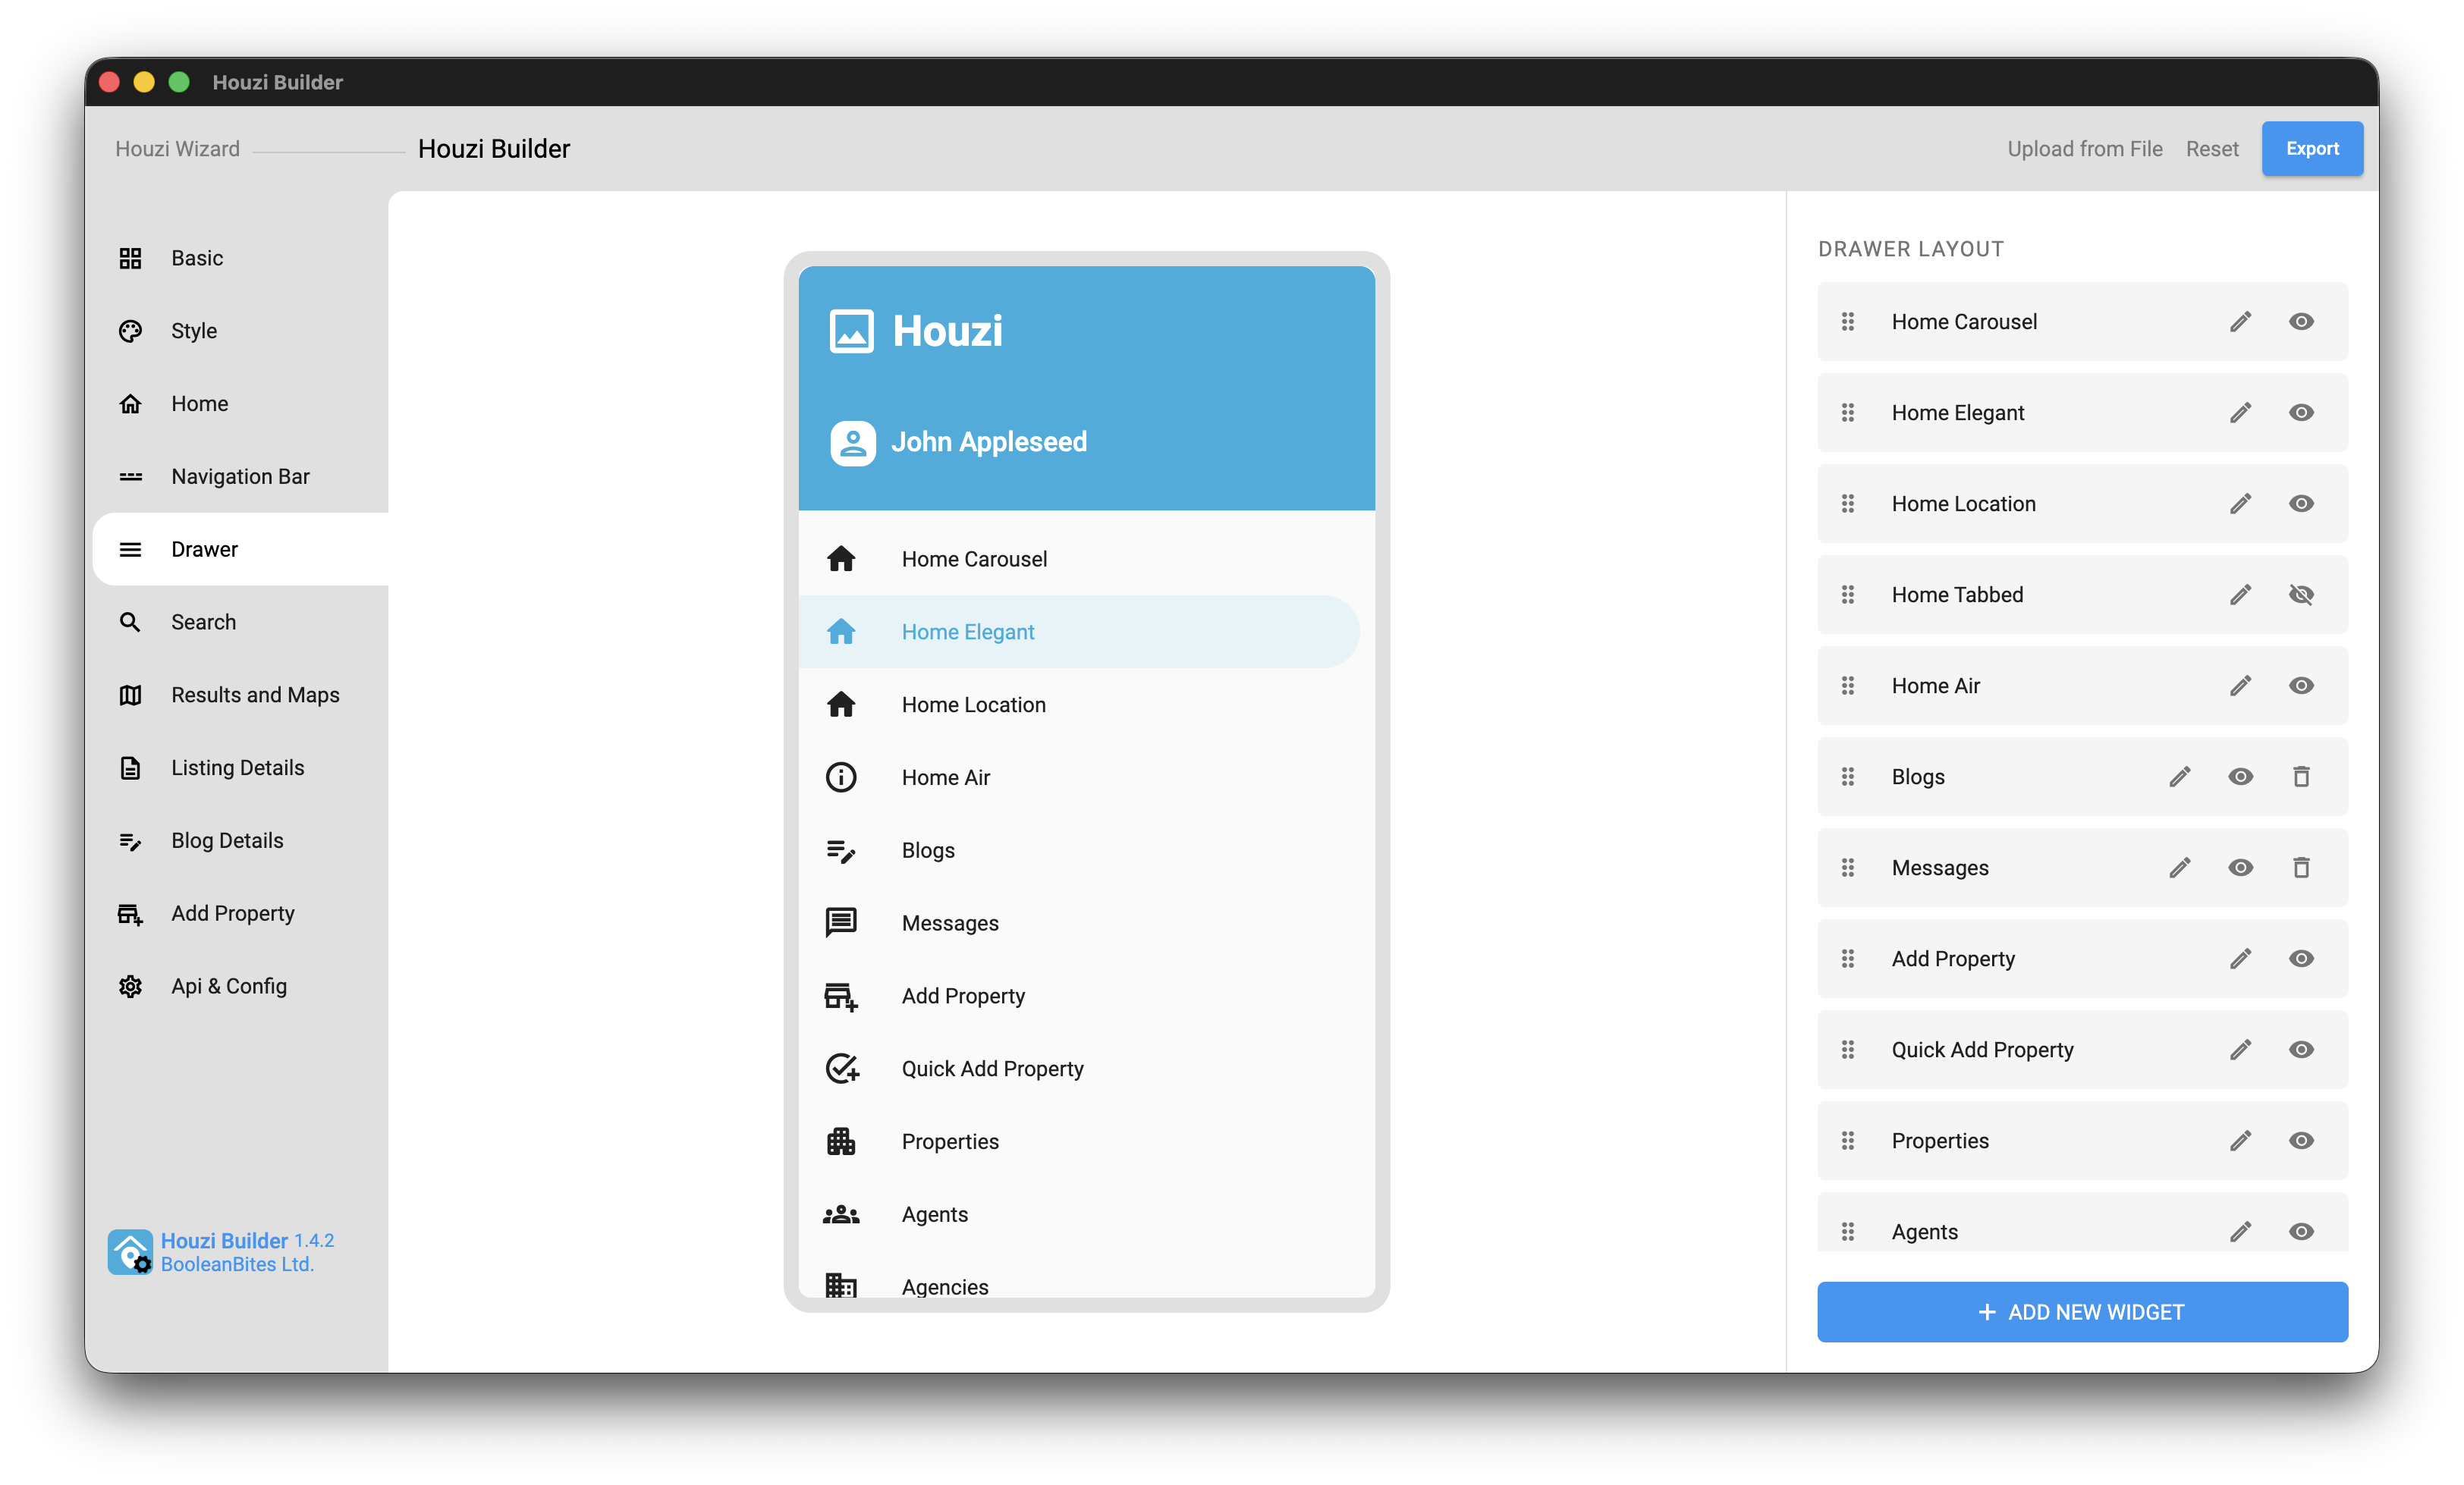Click the Properties building icon in preview
Screen dimensions: 2464x1485
click(841, 1141)
